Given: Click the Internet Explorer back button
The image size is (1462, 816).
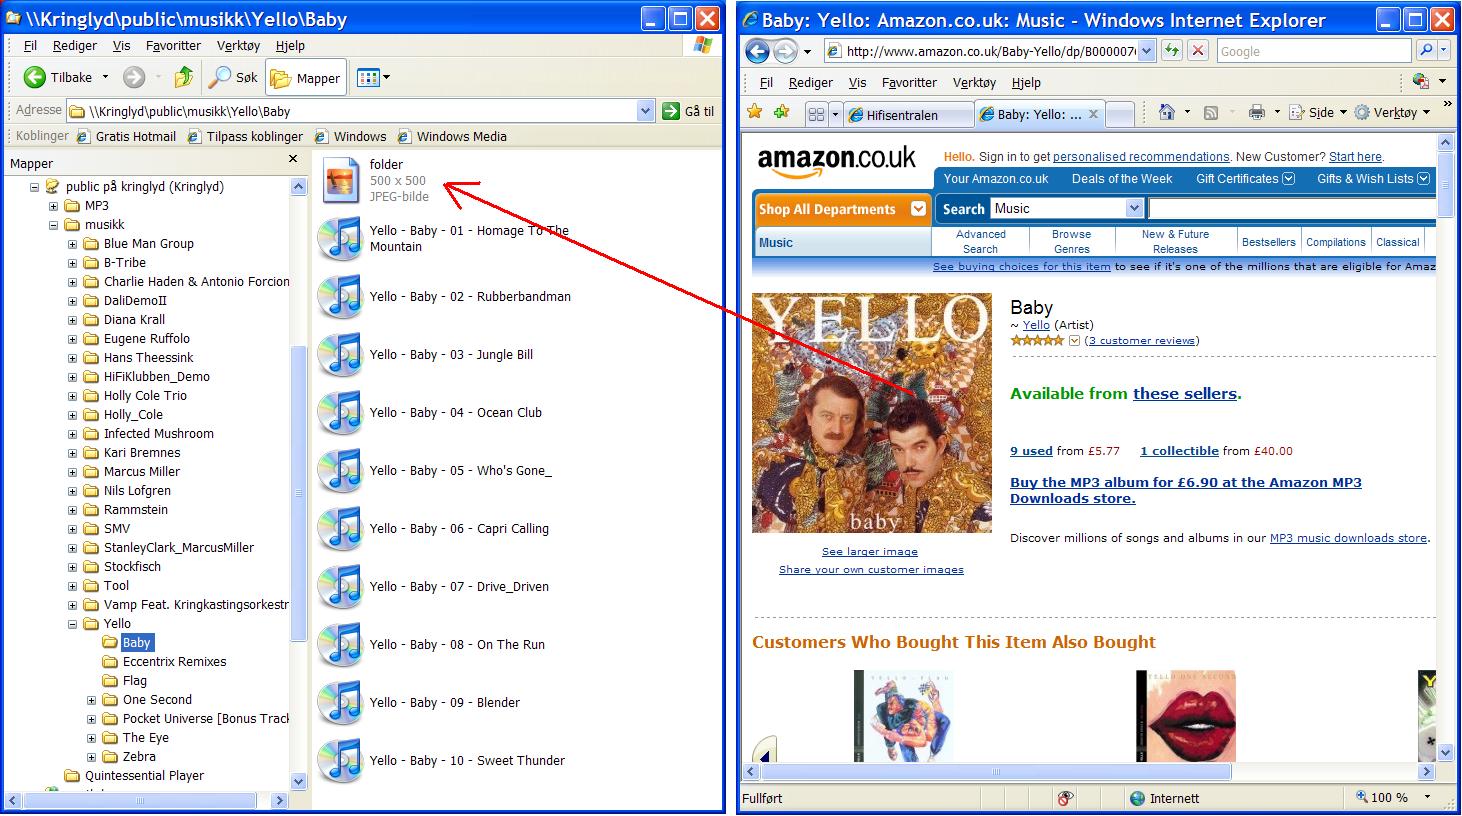Looking at the screenshot, I should (x=758, y=51).
